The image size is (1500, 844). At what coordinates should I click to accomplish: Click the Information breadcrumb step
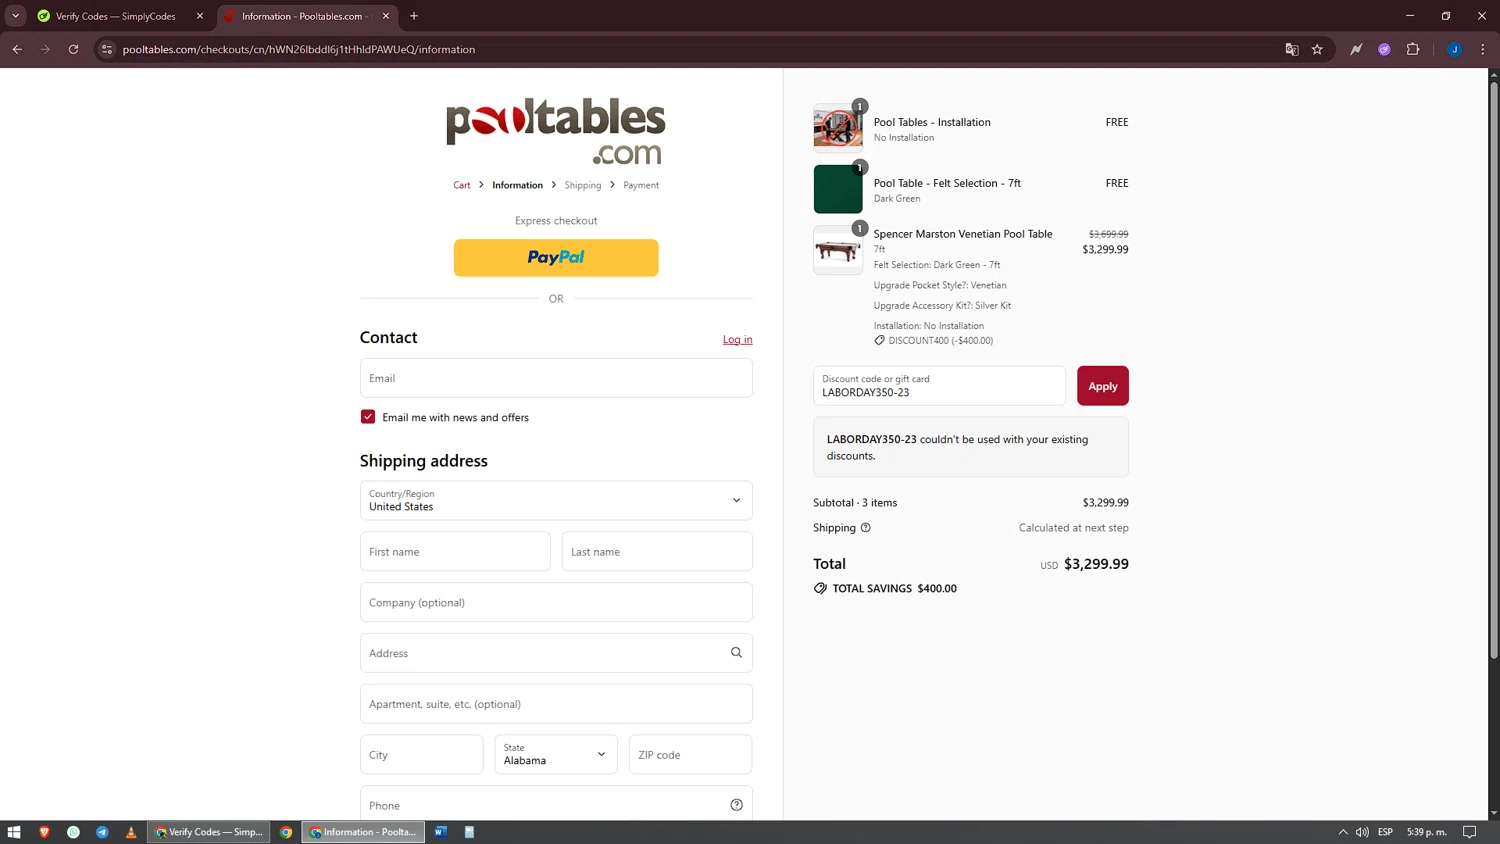coord(517,185)
